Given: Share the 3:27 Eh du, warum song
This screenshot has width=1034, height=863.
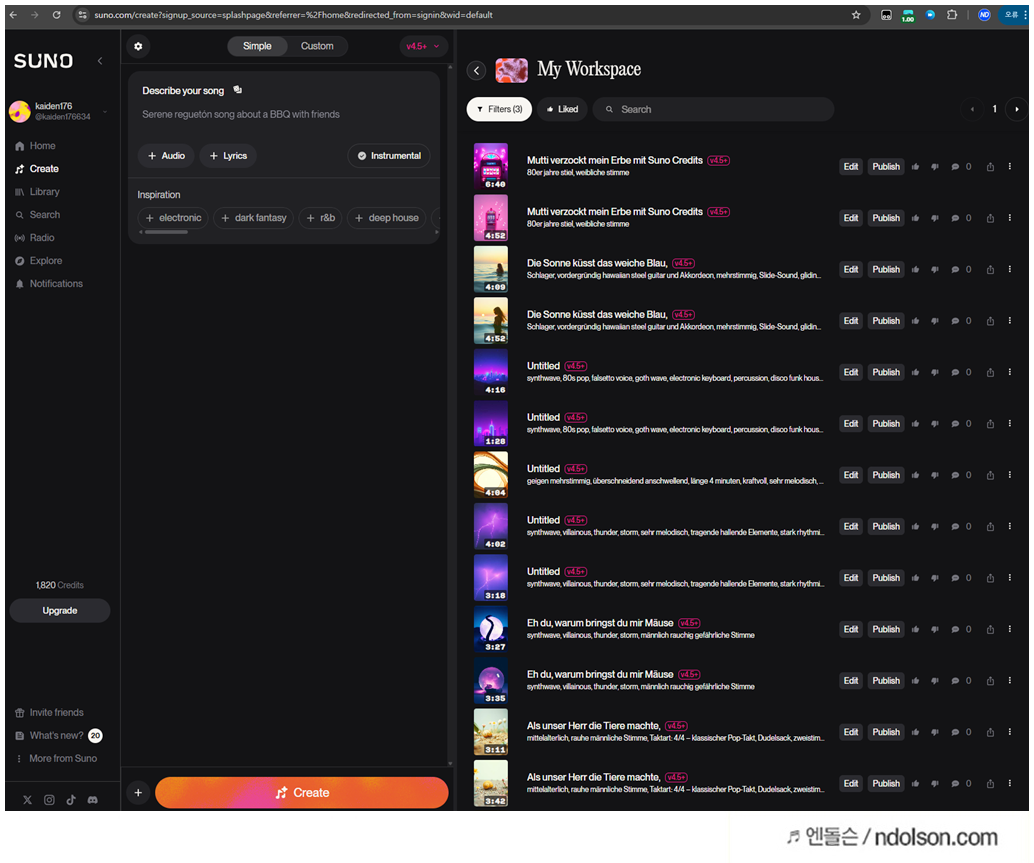Looking at the screenshot, I should [990, 630].
